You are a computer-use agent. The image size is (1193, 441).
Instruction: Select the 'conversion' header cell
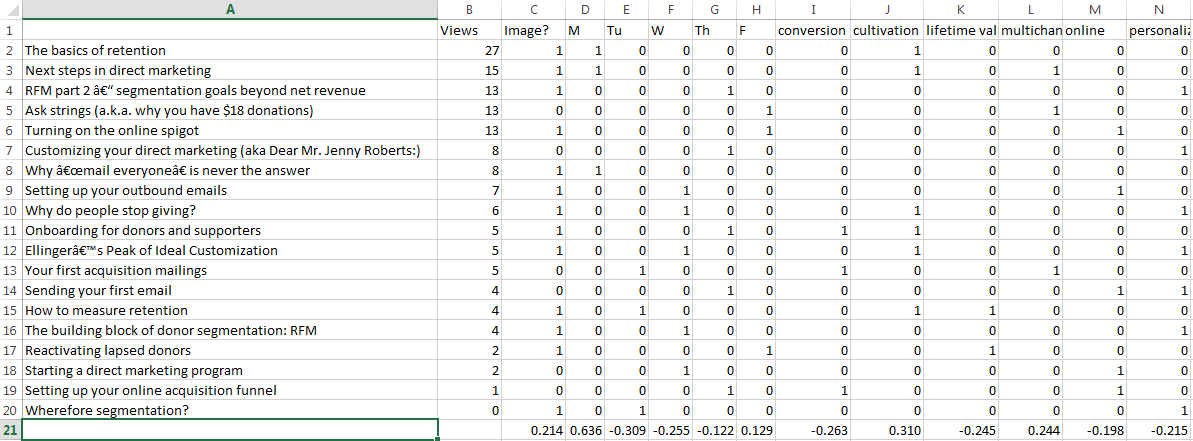pyautogui.click(x=812, y=30)
